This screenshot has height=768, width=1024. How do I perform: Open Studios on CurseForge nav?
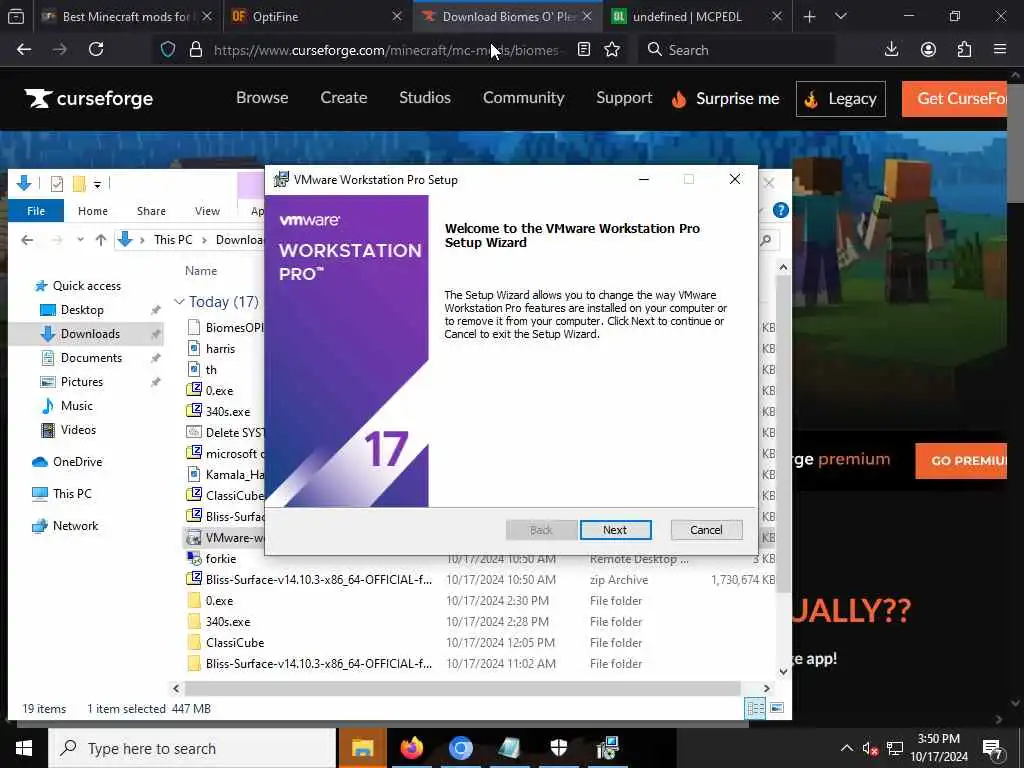[x=424, y=98]
